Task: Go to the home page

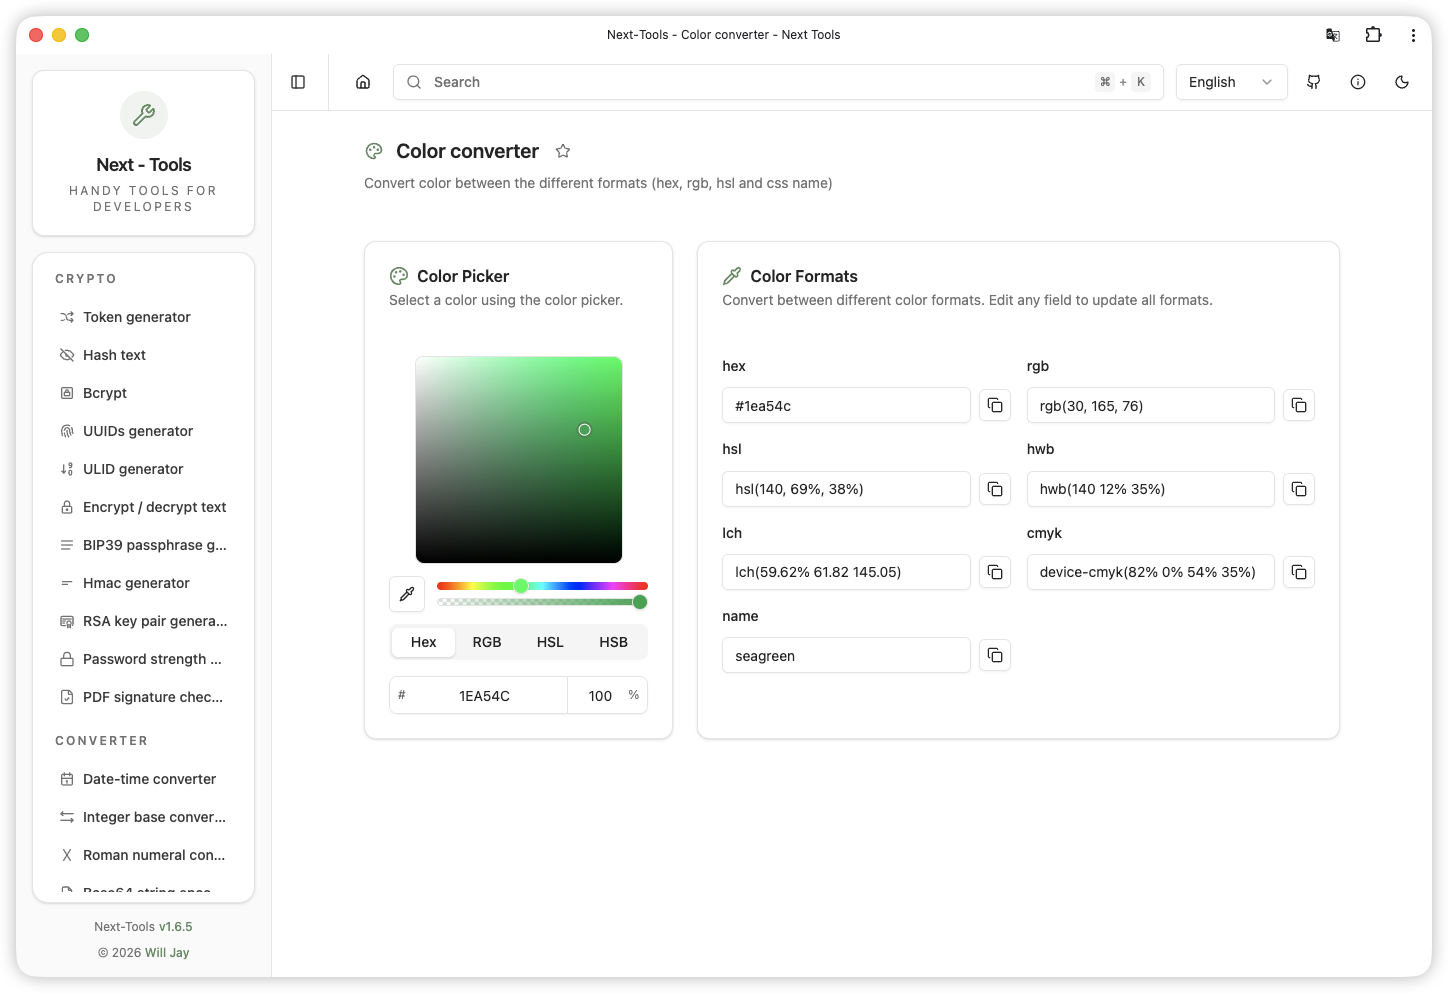Action: coord(362,82)
